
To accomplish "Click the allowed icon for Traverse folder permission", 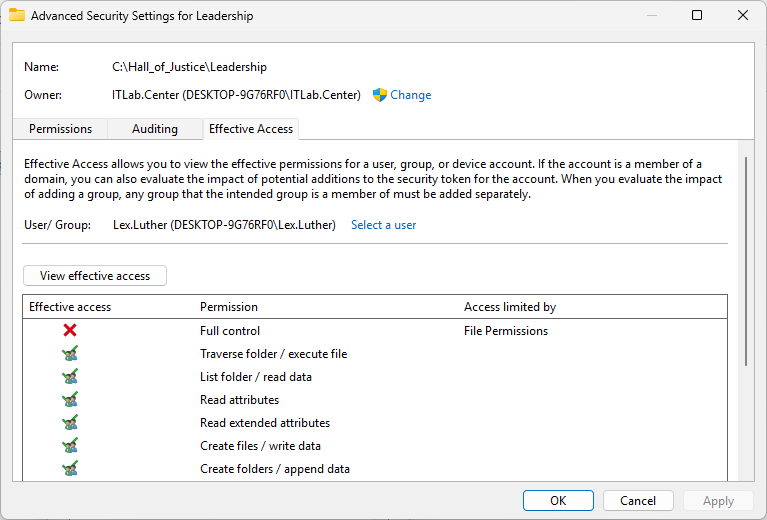I will click(x=70, y=354).
